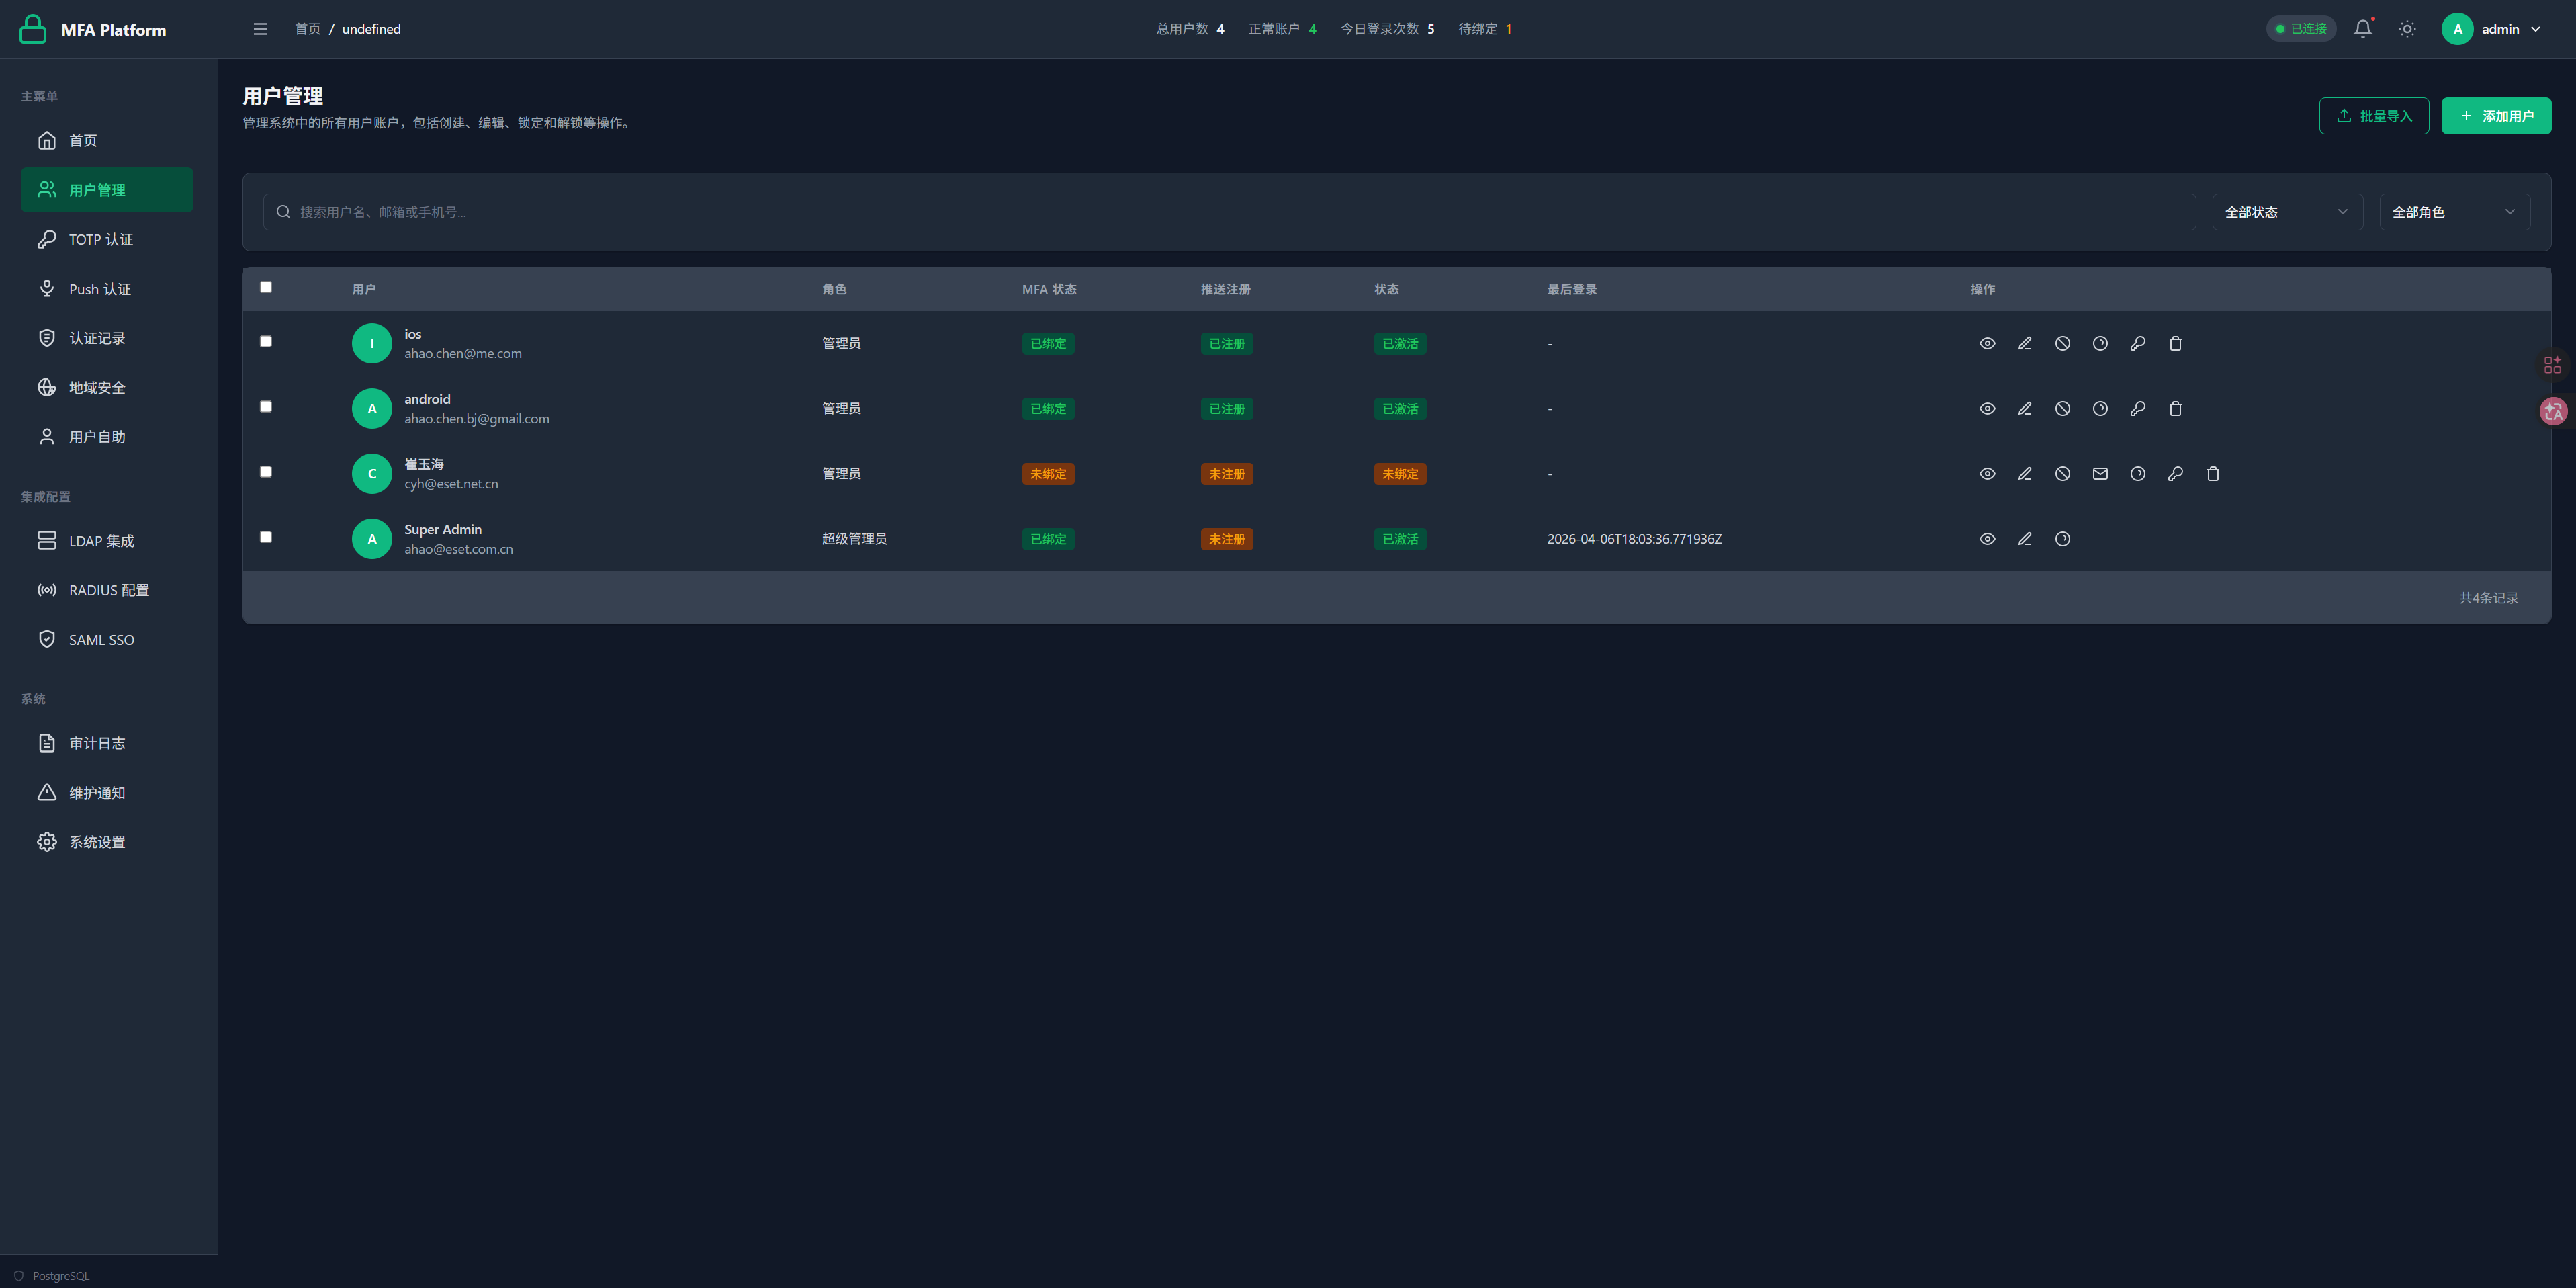The width and height of the screenshot is (2576, 1288).
Task: Toggle the light/dark theme sun icon
Action: (2407, 29)
